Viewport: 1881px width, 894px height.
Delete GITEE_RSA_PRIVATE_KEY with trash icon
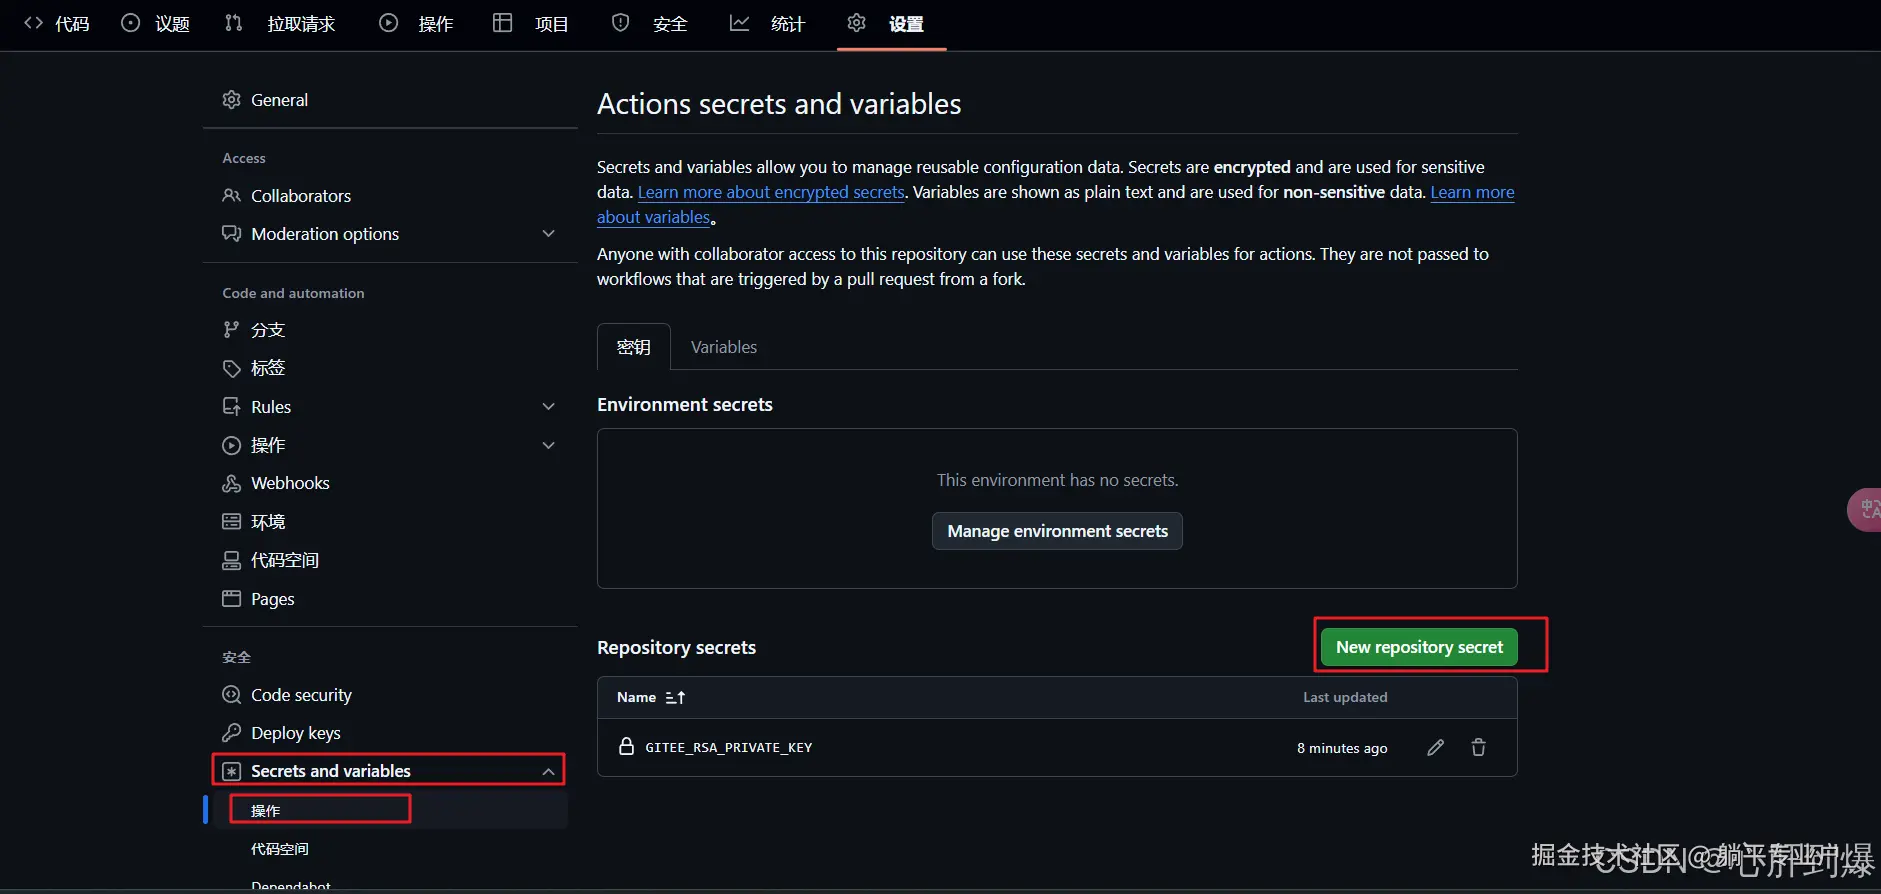pyautogui.click(x=1478, y=747)
